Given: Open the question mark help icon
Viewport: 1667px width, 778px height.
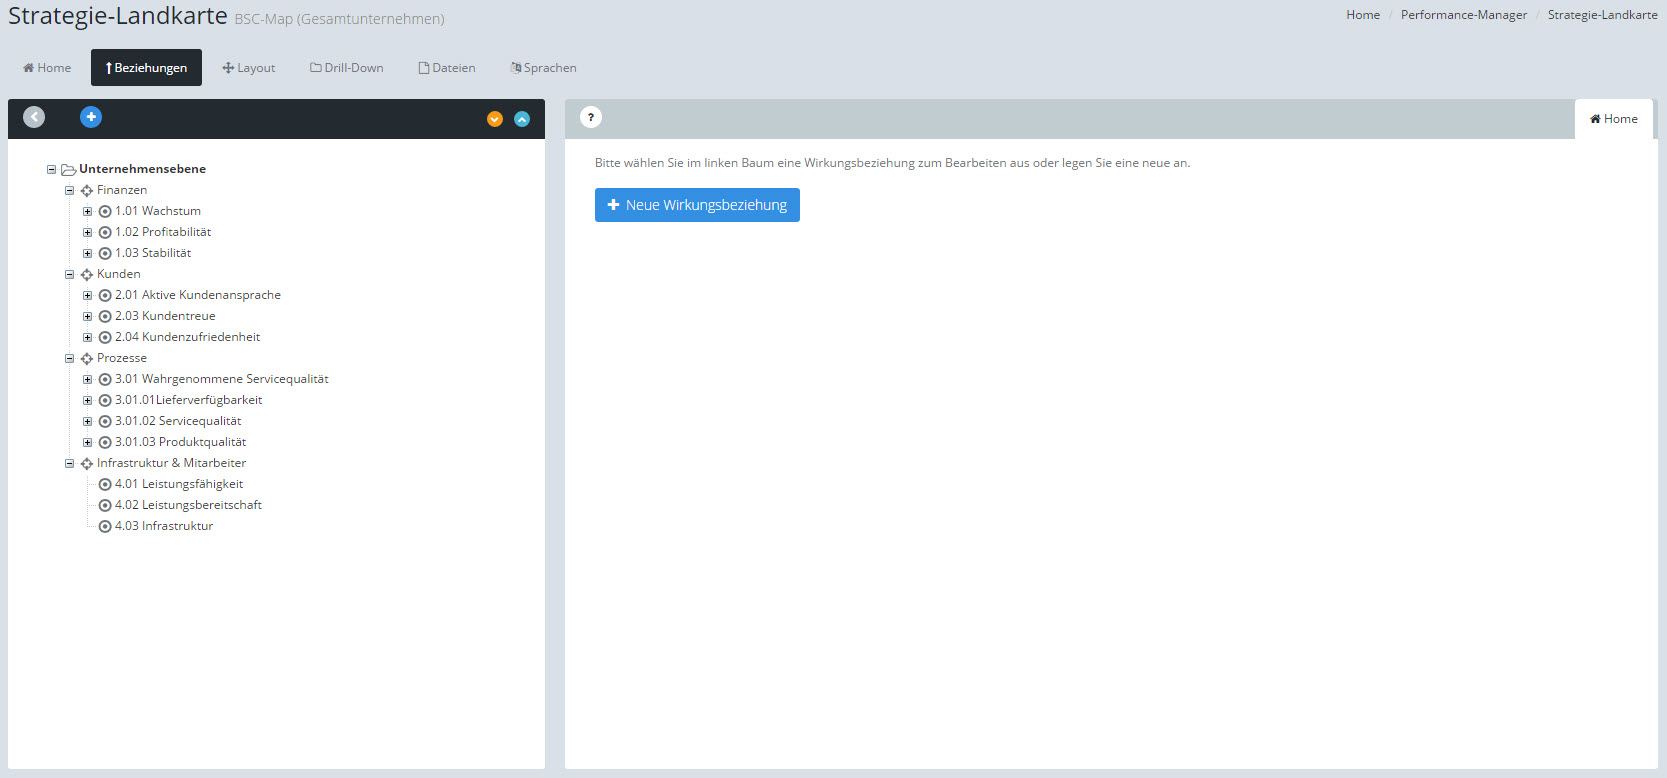Looking at the screenshot, I should pyautogui.click(x=591, y=117).
